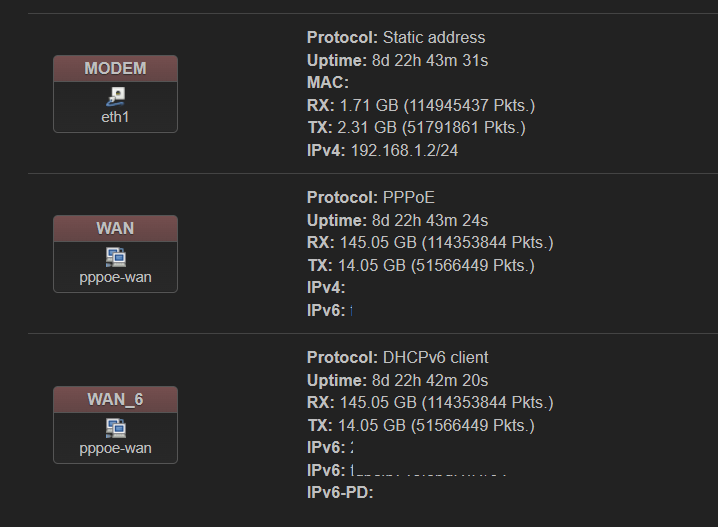718x527 pixels.
Task: Click the MODEM uptime 8d 22h 43m 31s
Action: pos(430,60)
